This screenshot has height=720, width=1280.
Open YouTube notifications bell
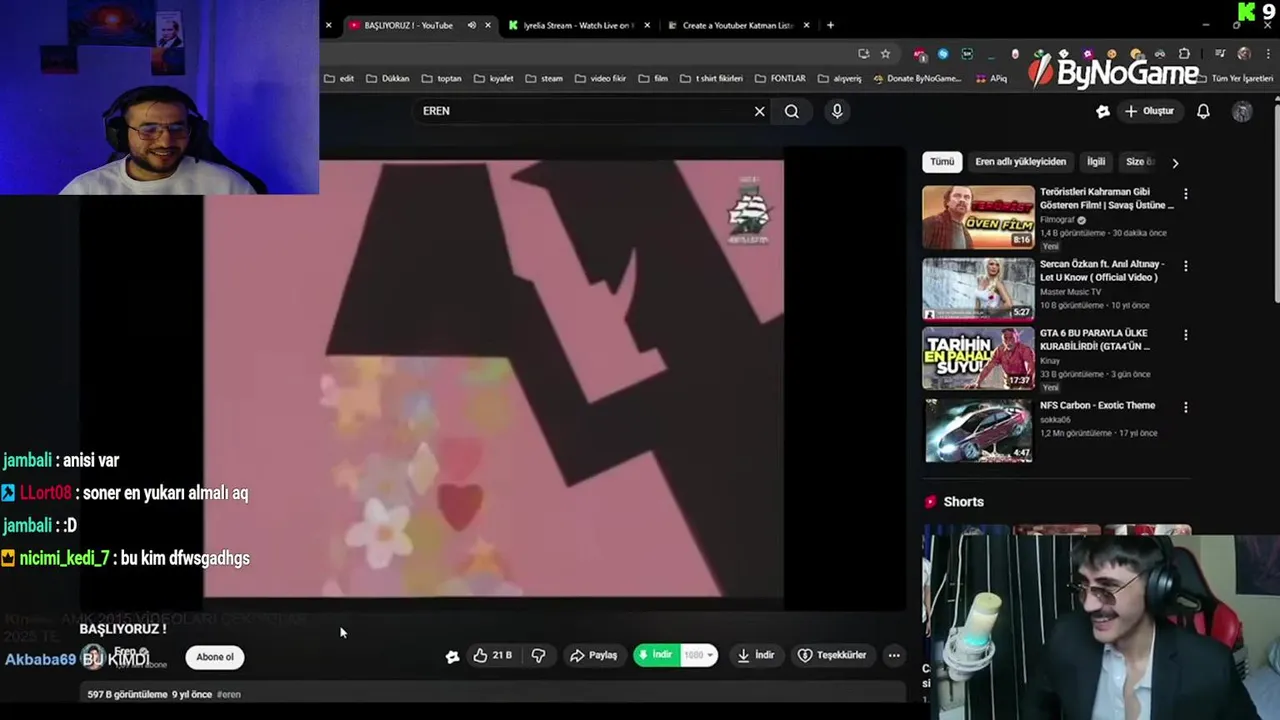[x=1203, y=111]
